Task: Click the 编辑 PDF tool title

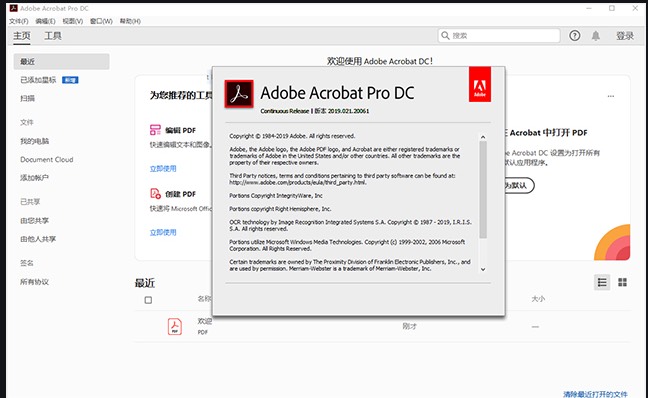Action: [181, 130]
